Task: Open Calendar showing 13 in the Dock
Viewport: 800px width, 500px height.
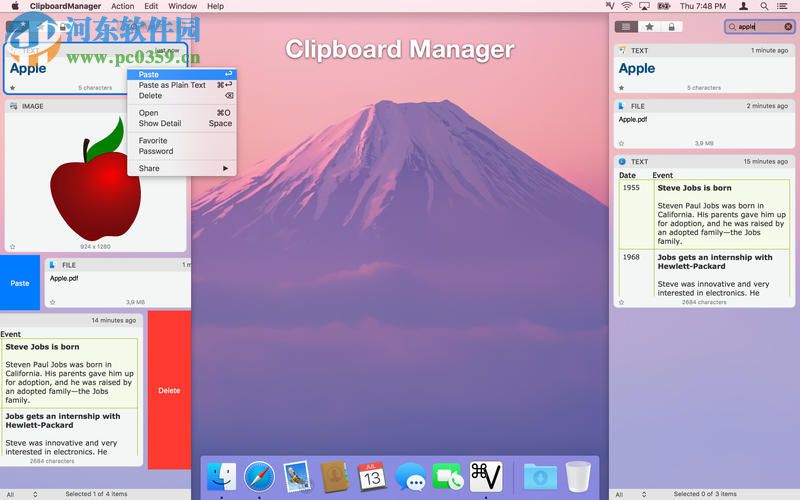Action: [x=372, y=476]
